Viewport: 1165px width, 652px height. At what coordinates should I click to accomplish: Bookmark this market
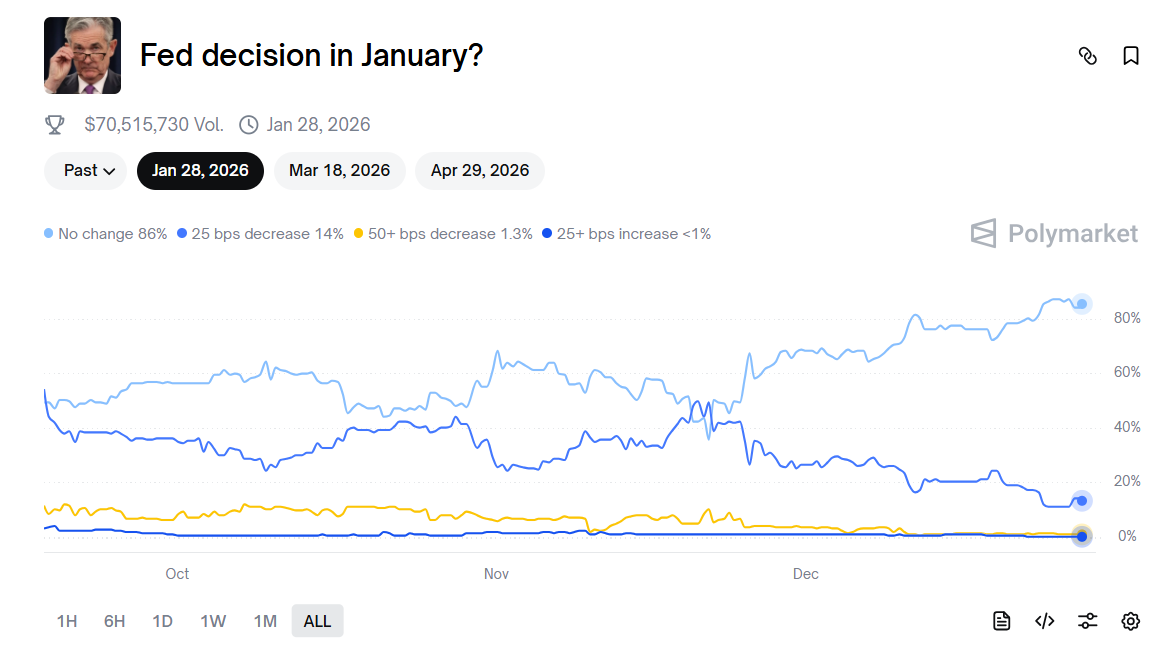click(1130, 56)
